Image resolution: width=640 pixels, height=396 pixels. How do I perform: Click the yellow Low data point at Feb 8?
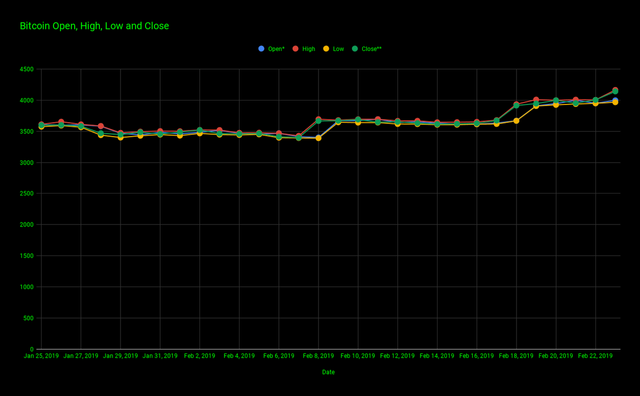pos(318,138)
